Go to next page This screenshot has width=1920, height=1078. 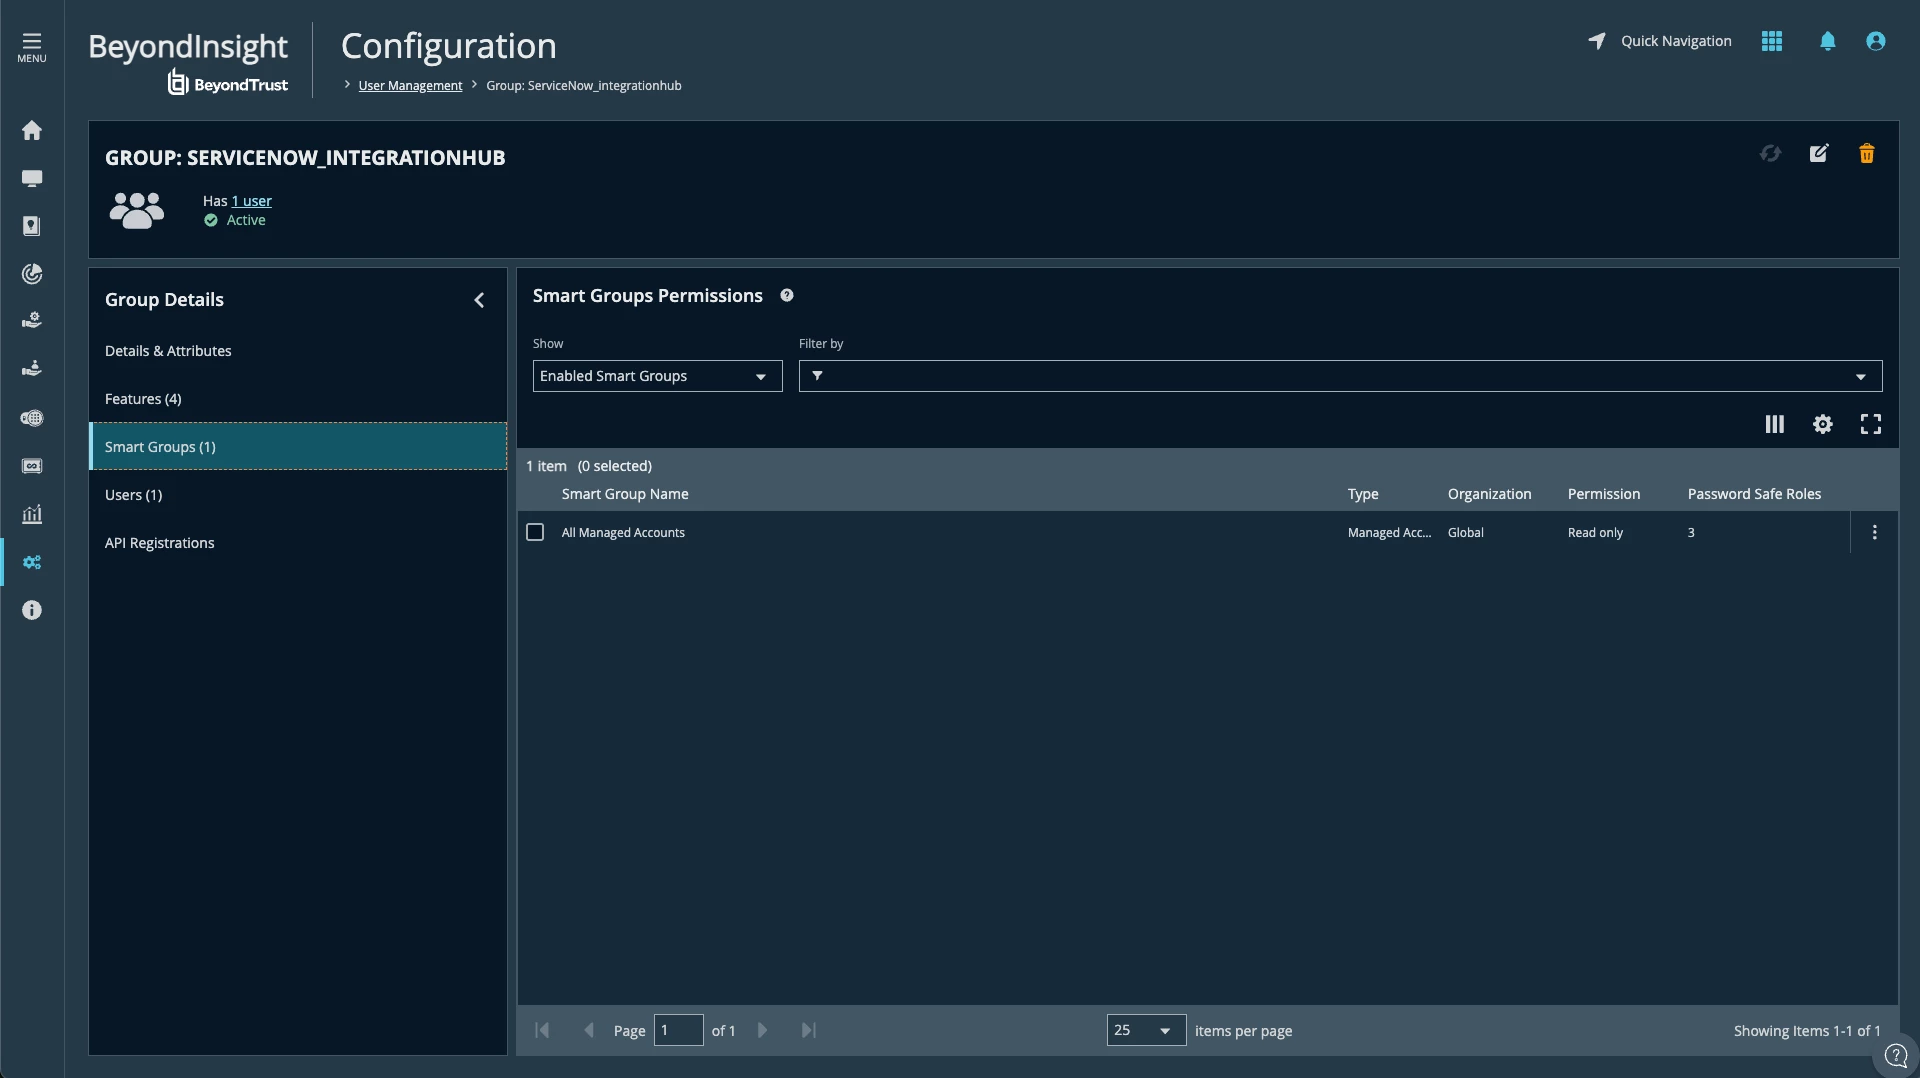762,1030
